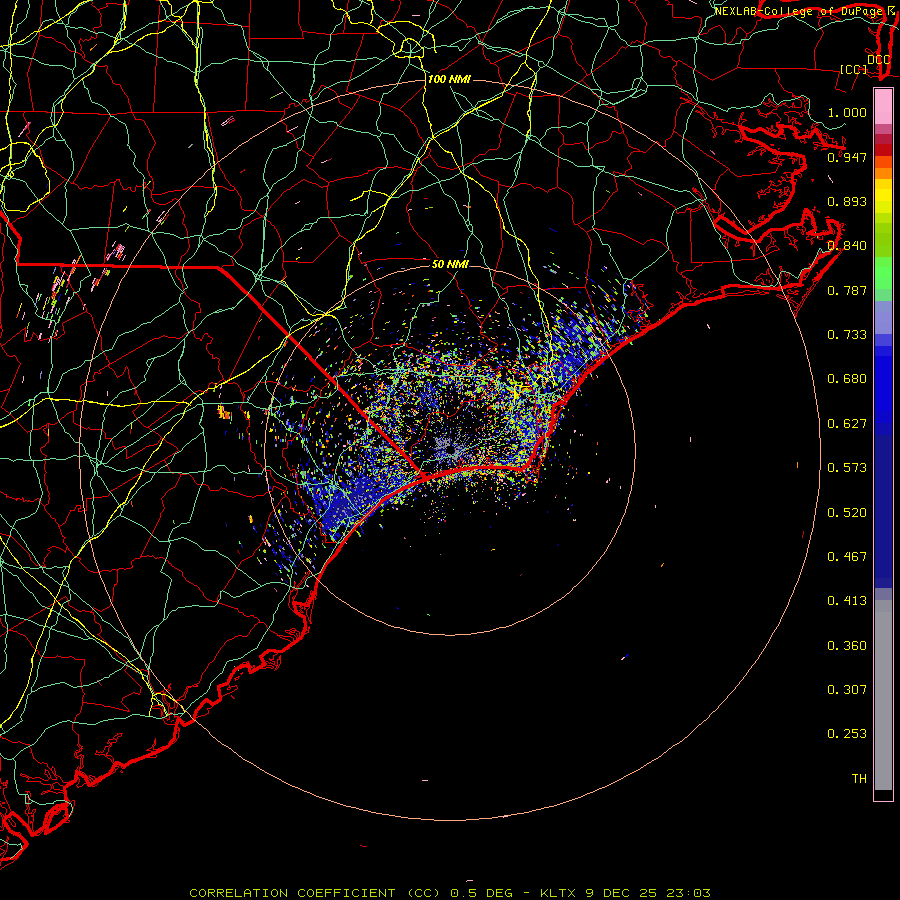Screen dimensions: 900x900
Task: Pick the red segment of color bar
Action: click(x=883, y=150)
